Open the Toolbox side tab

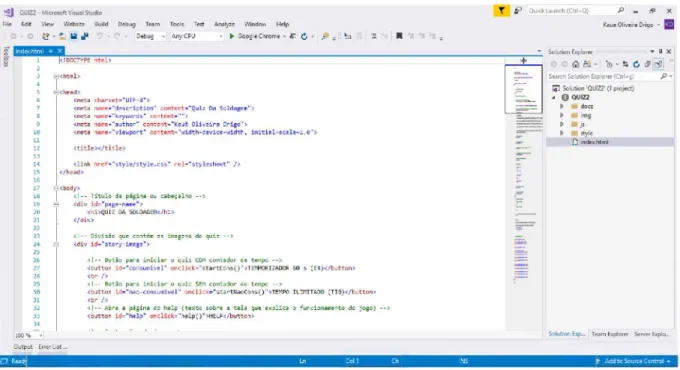[x=6, y=56]
